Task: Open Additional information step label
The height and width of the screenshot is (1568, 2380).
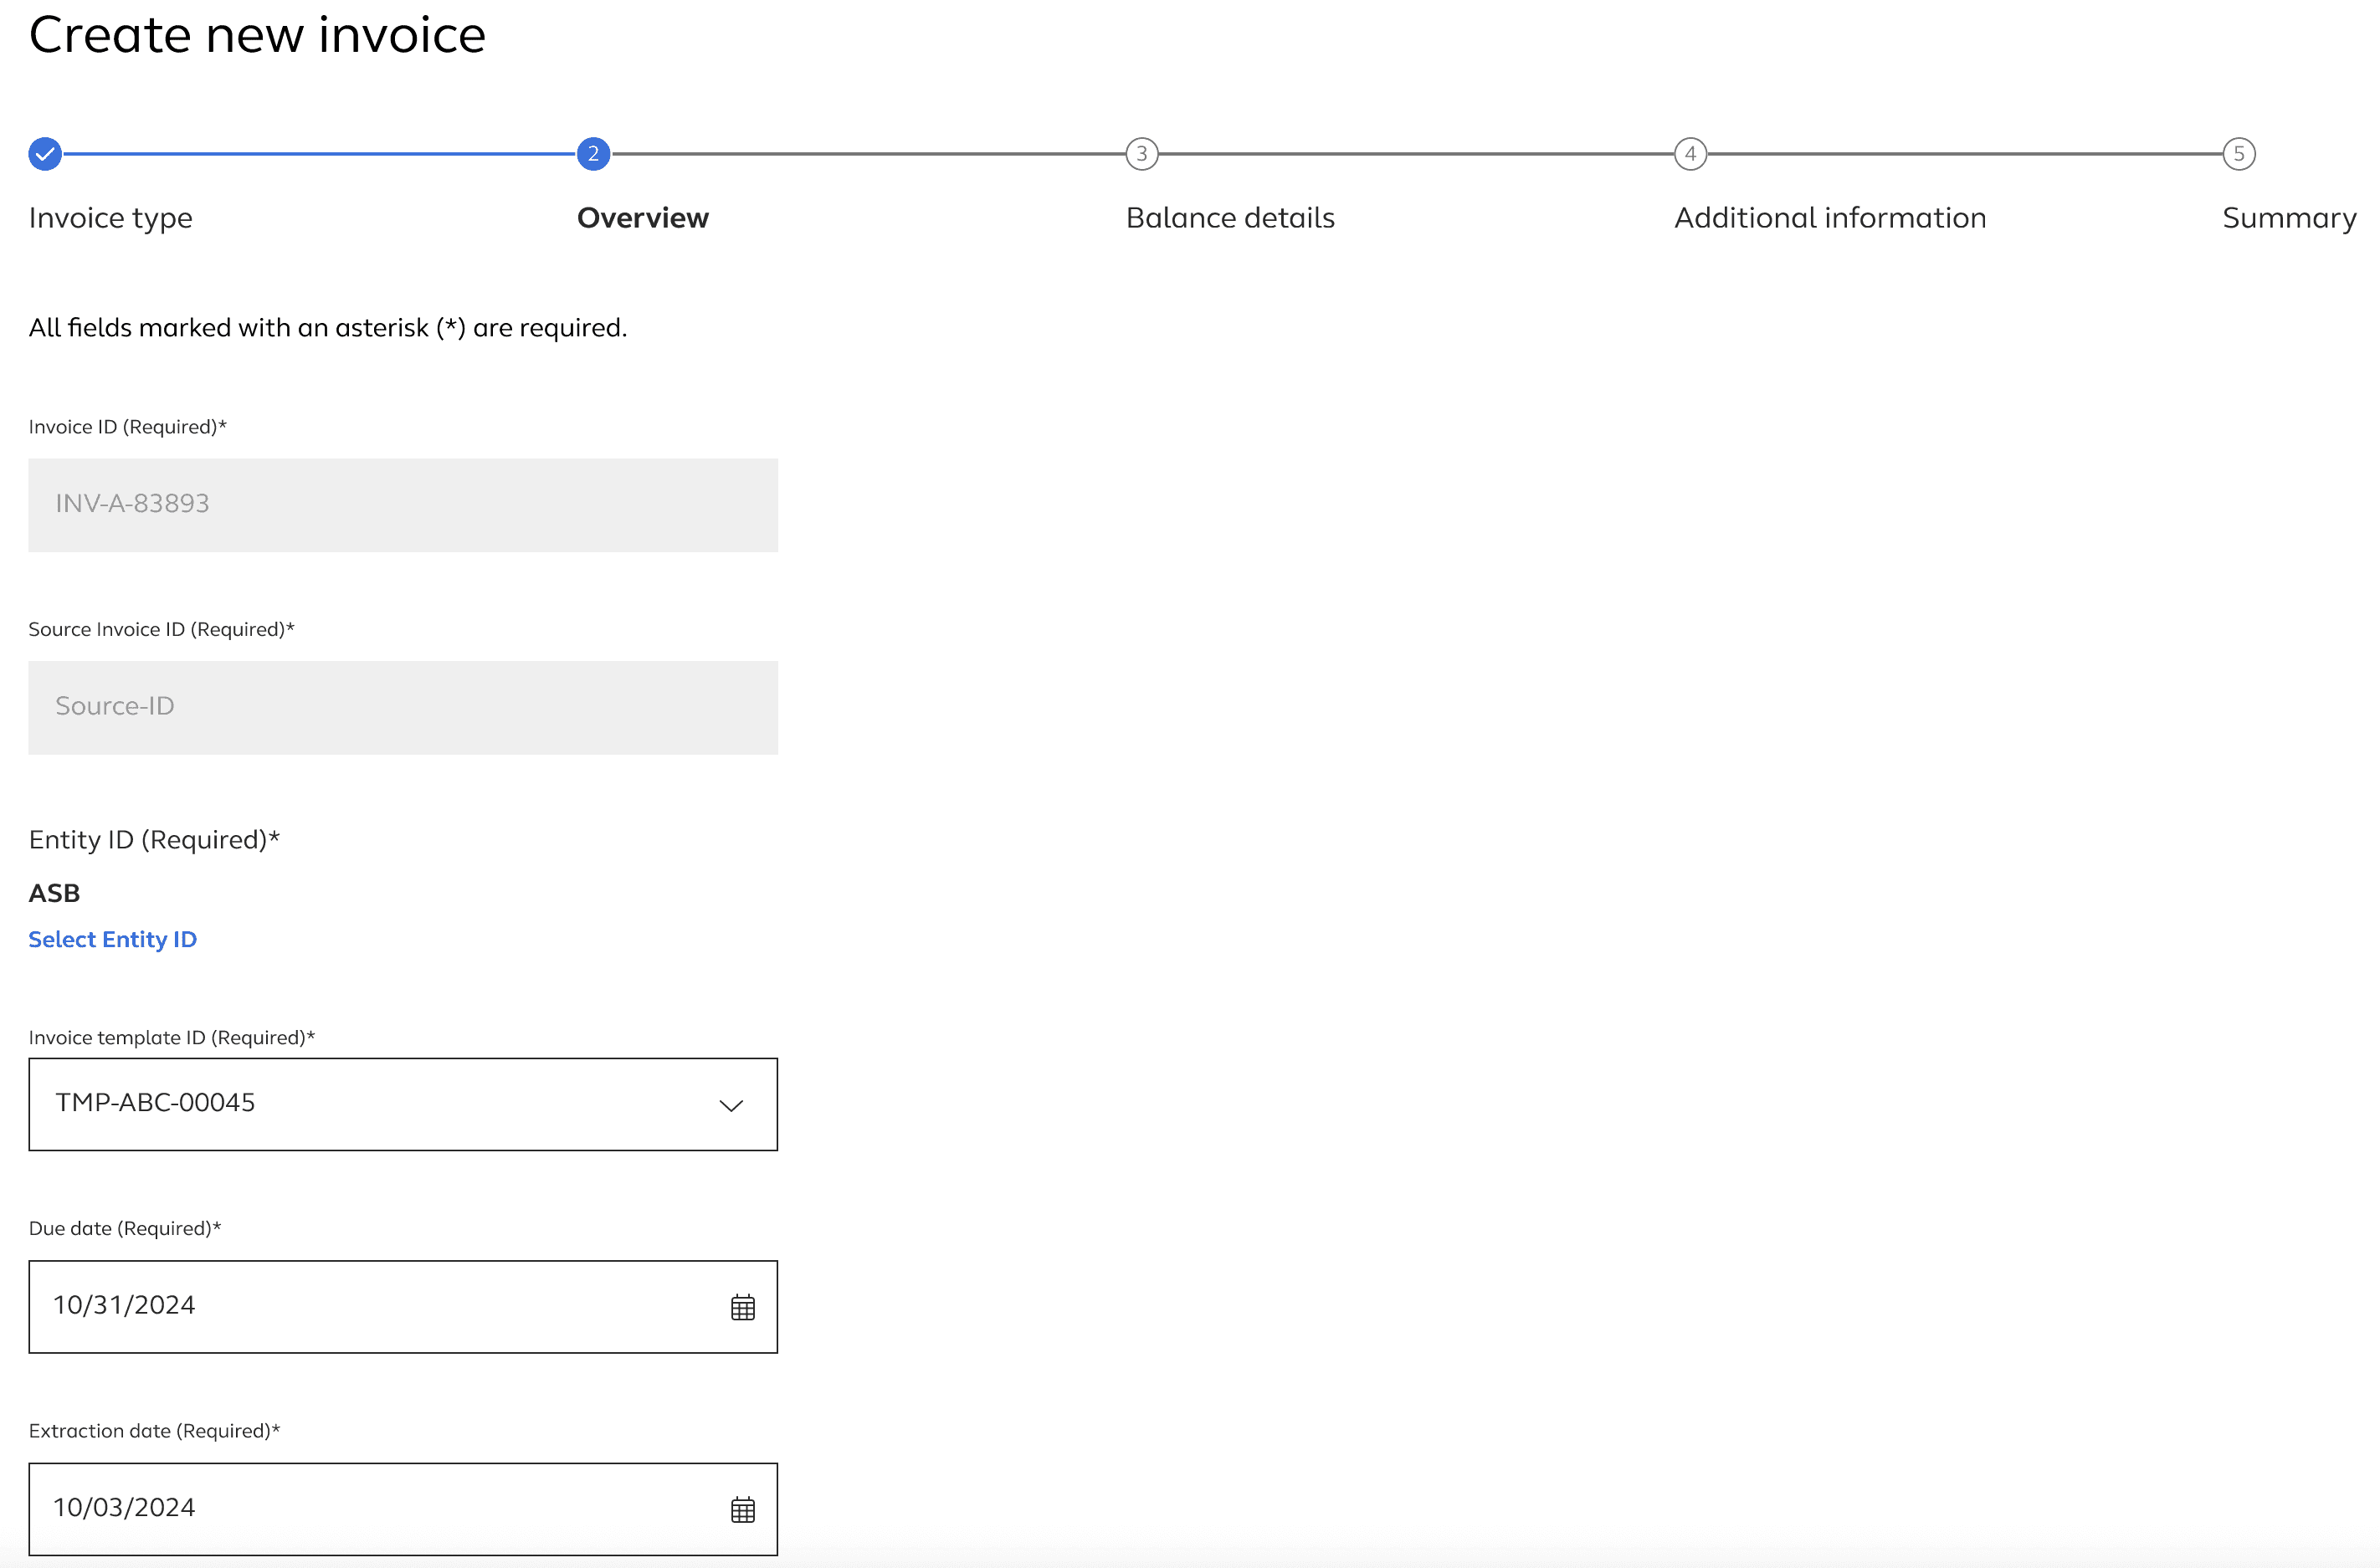Action: tap(1830, 218)
